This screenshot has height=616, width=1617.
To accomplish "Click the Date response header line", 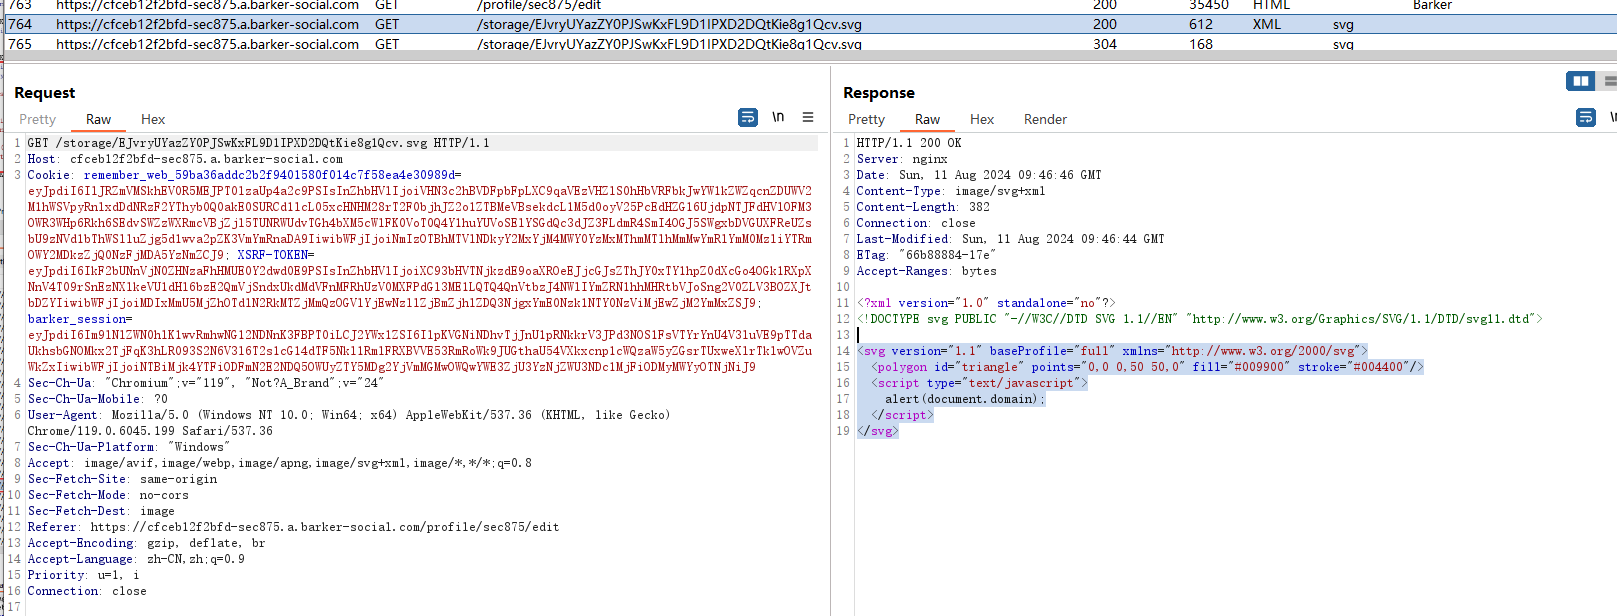I will coord(979,175).
